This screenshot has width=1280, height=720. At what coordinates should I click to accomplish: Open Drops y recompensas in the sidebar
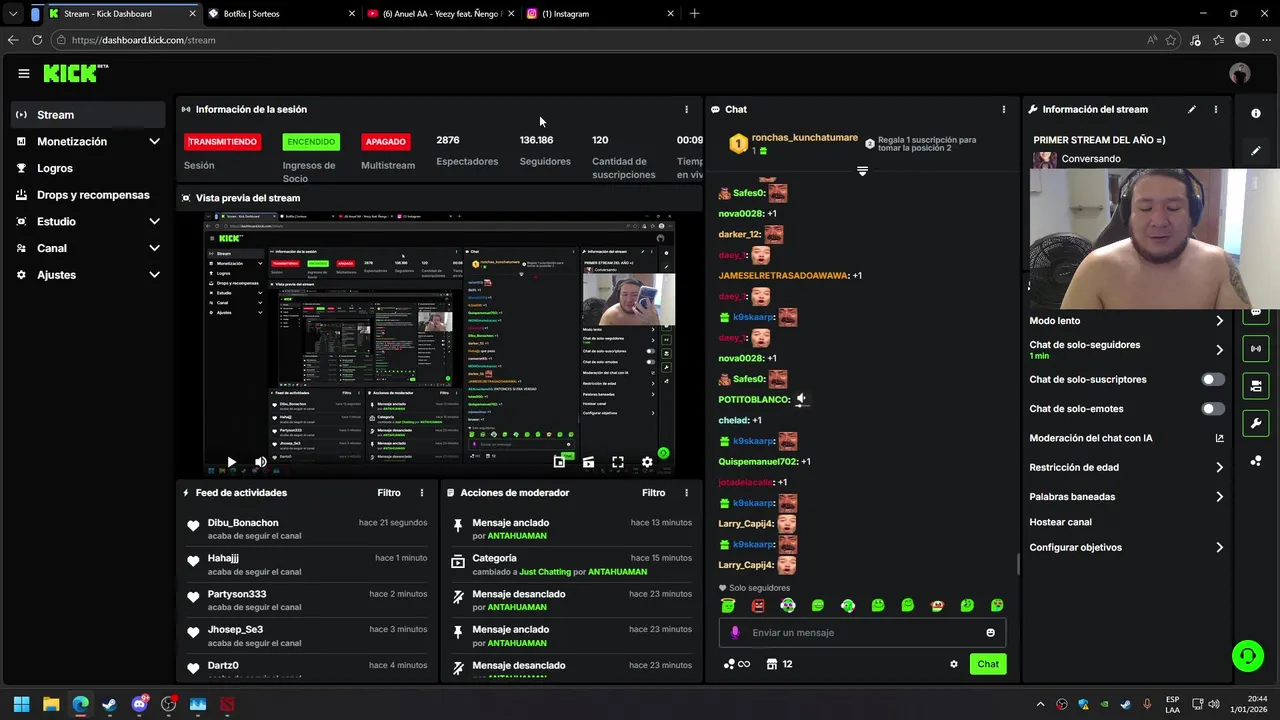88,195
